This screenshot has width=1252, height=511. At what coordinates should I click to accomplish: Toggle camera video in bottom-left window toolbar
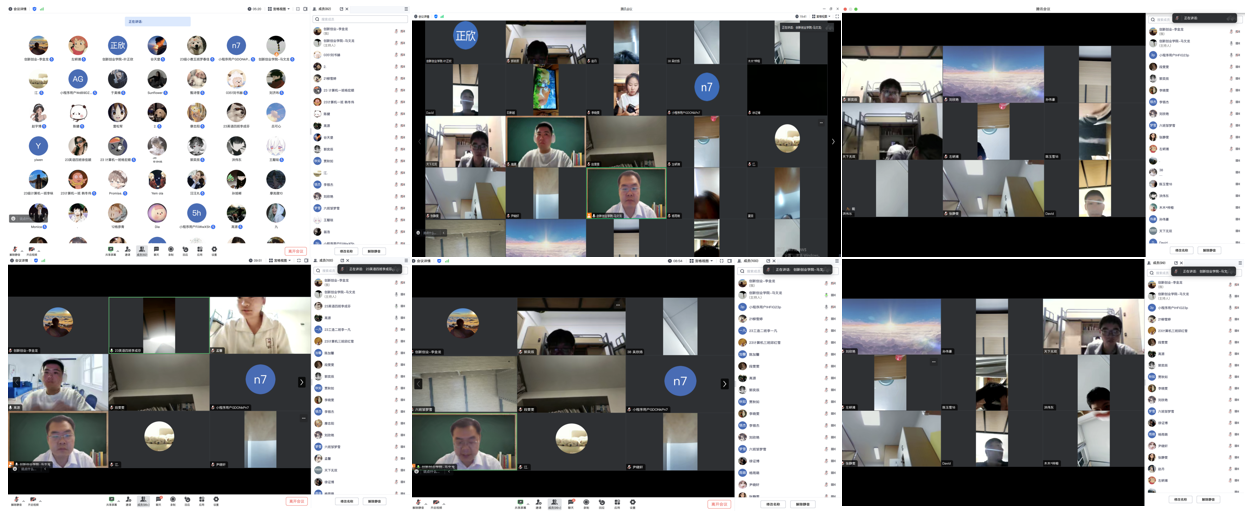(x=32, y=499)
